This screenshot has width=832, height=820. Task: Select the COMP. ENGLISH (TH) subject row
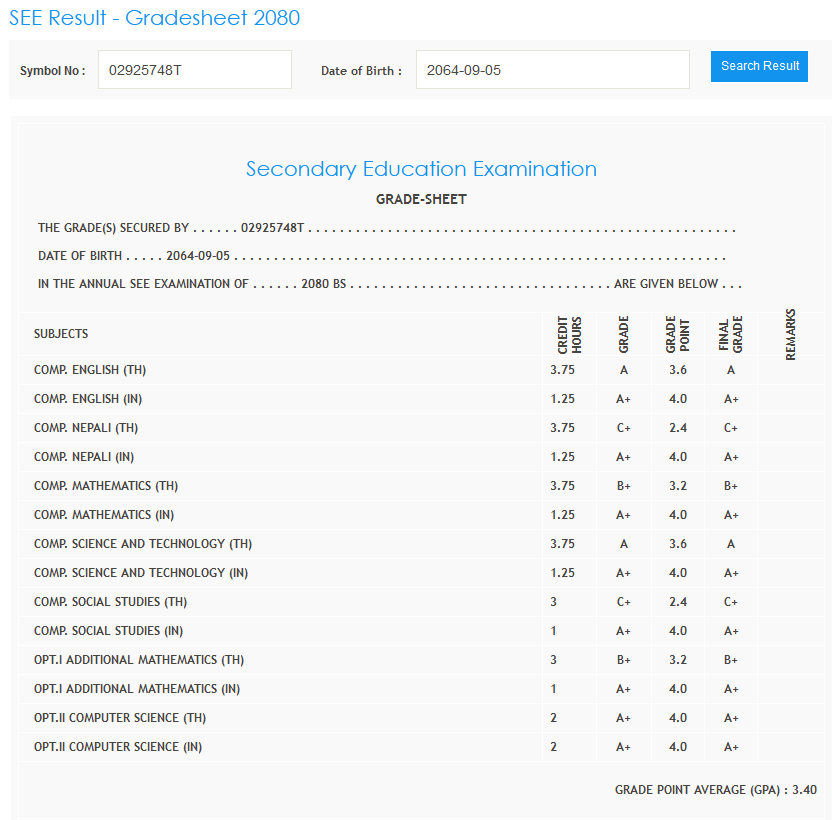coord(90,370)
